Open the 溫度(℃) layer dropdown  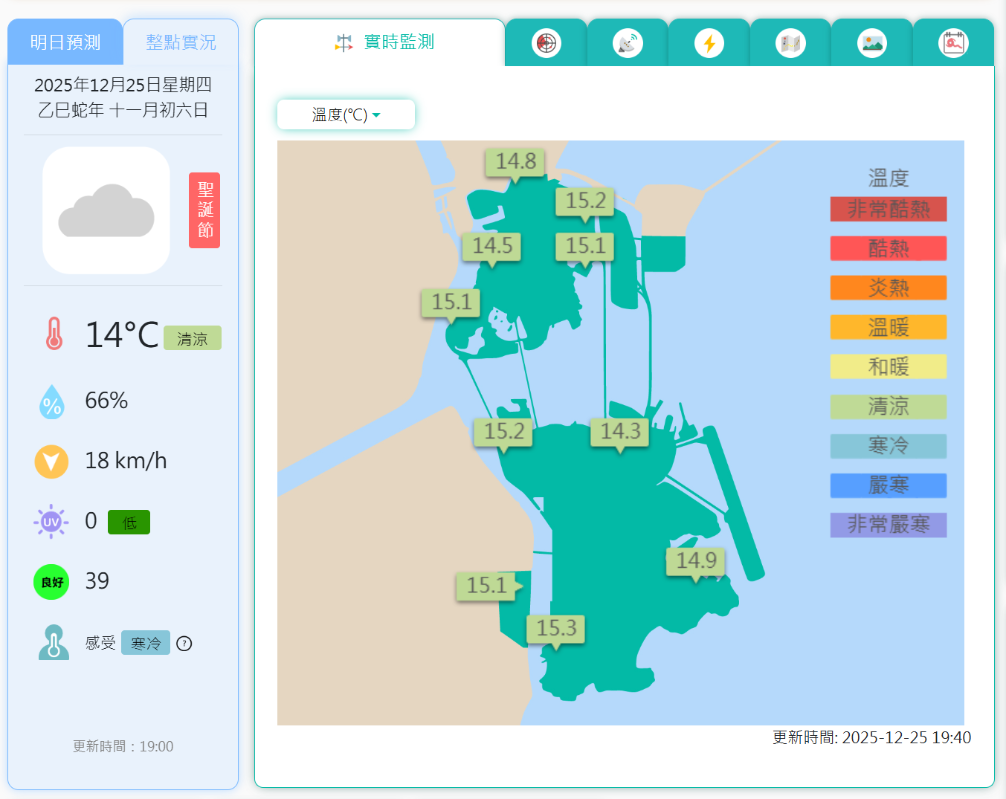coord(346,114)
